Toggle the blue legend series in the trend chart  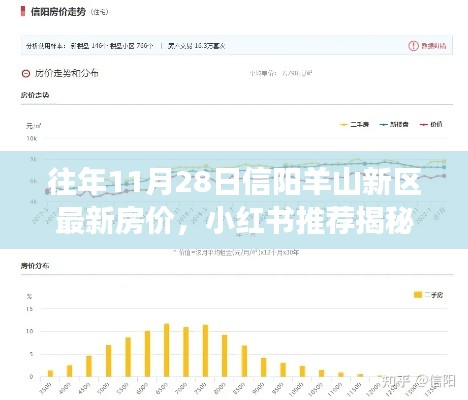click(394, 125)
